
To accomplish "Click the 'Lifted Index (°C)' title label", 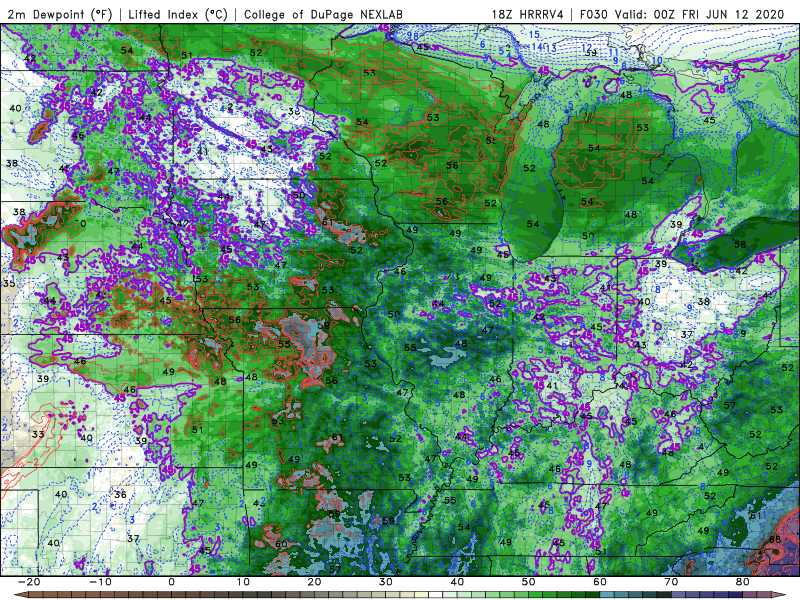I will point(178,14).
